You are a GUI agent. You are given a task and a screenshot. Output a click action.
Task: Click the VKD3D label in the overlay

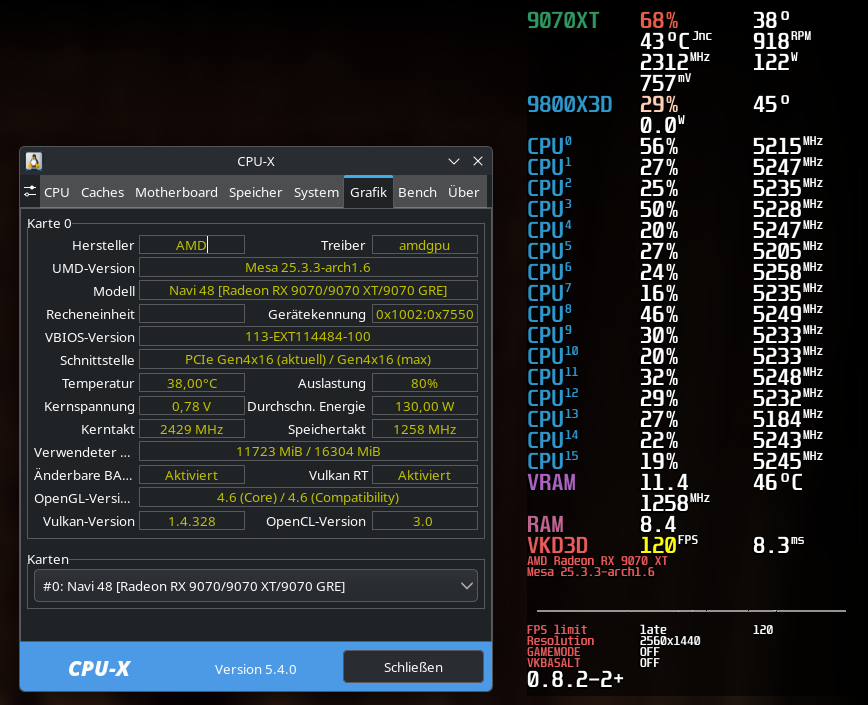click(x=557, y=545)
